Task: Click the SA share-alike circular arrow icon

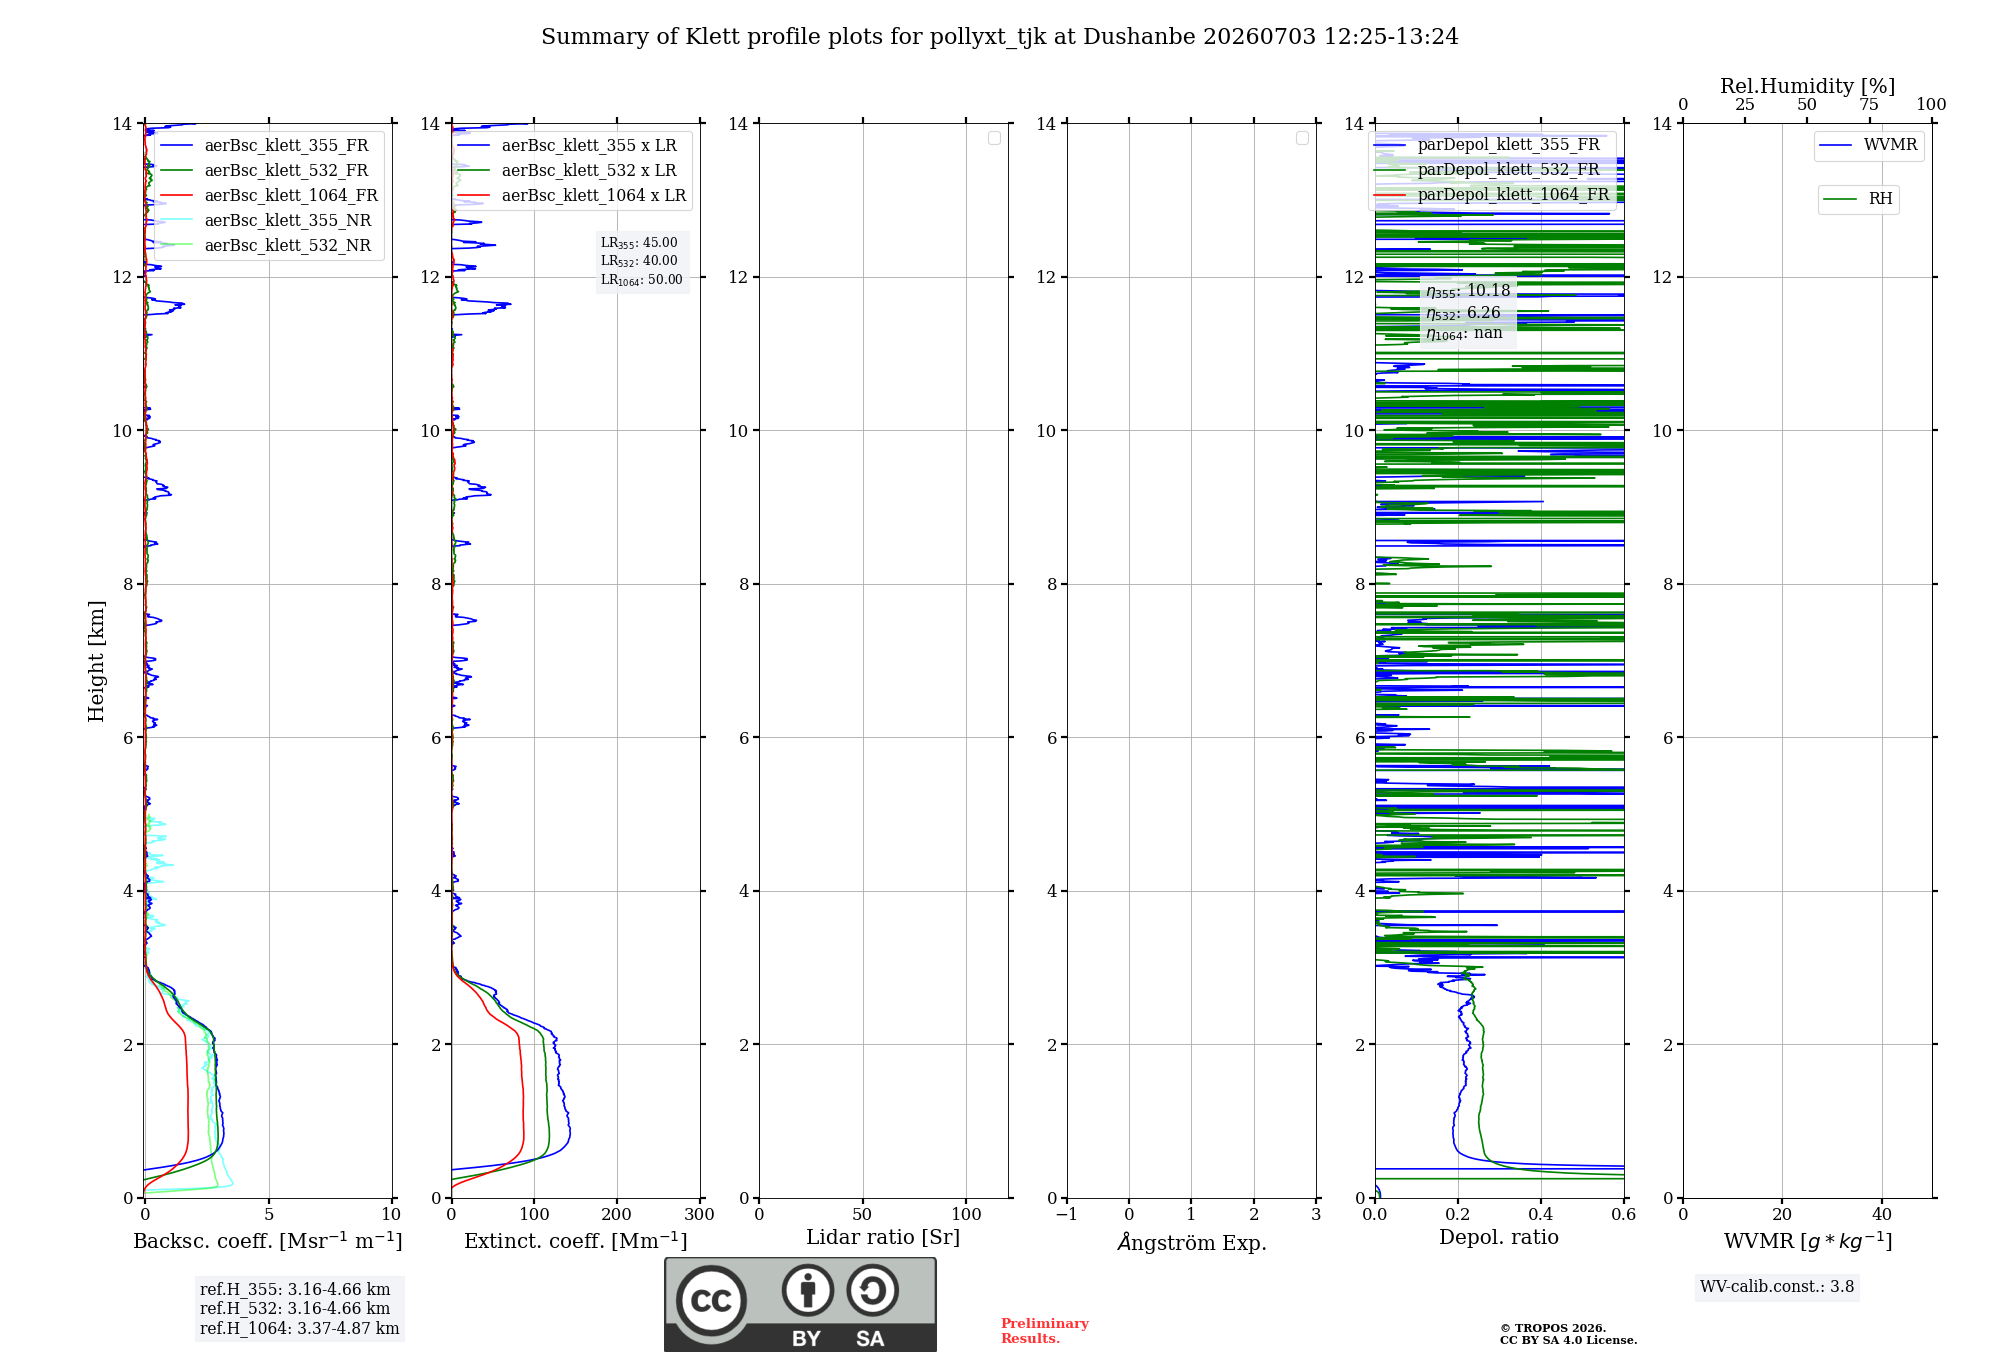Action: [873, 1290]
